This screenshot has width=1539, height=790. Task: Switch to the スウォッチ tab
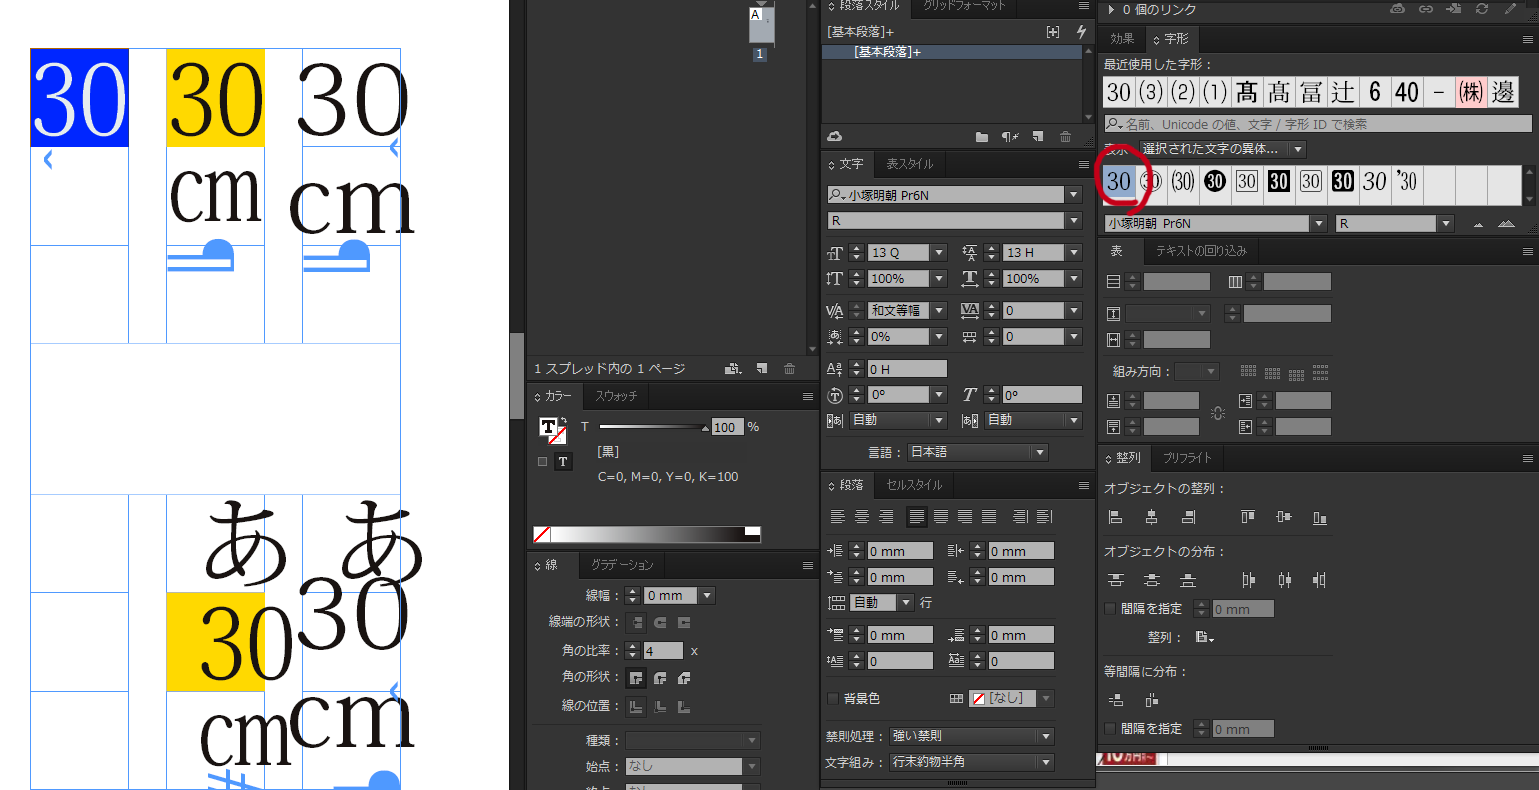[616, 396]
